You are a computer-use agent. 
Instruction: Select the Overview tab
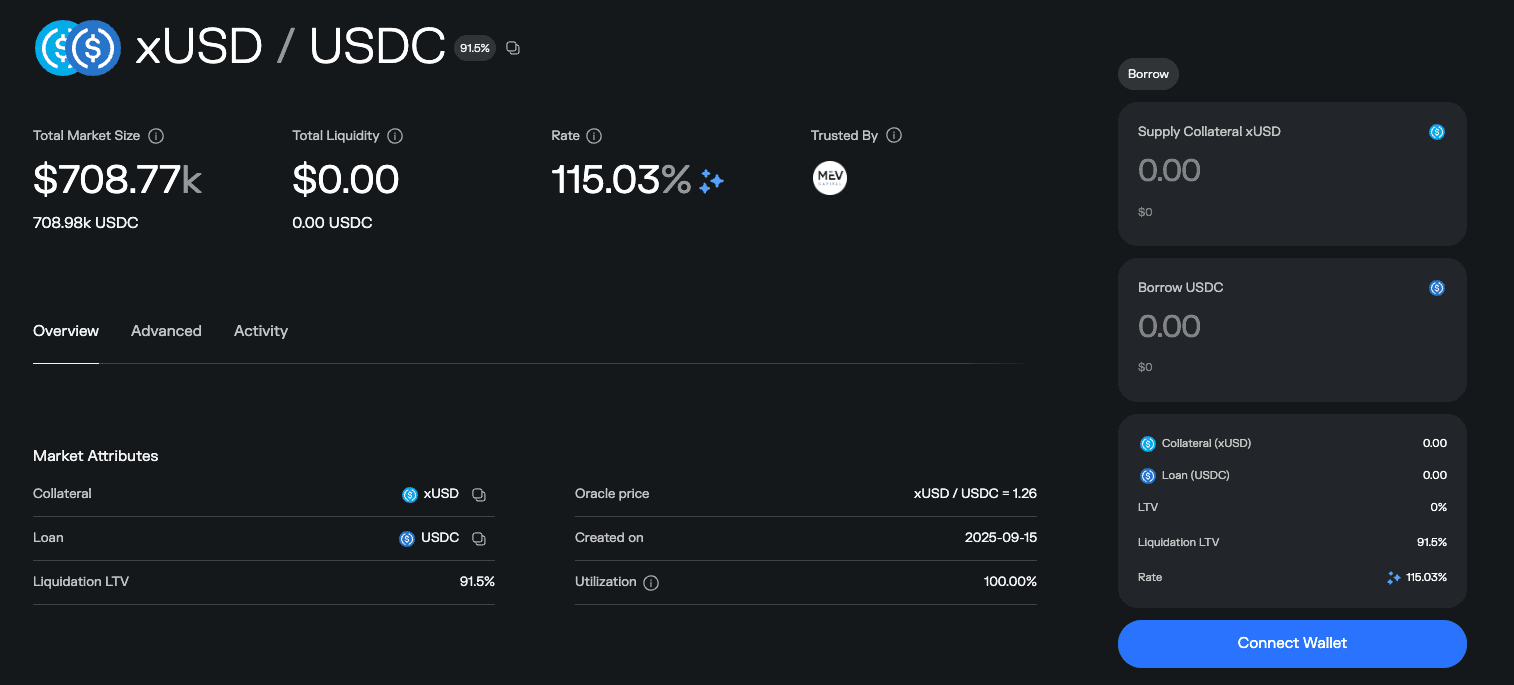[x=66, y=330]
